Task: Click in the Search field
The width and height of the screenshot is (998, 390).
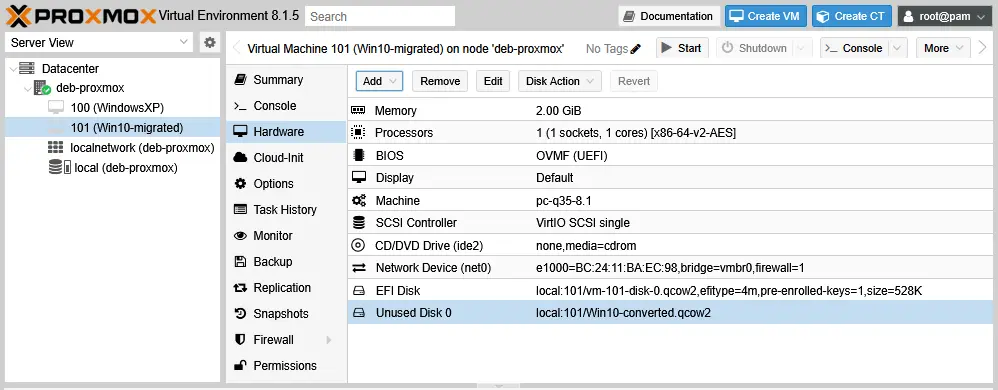Action: 380,17
